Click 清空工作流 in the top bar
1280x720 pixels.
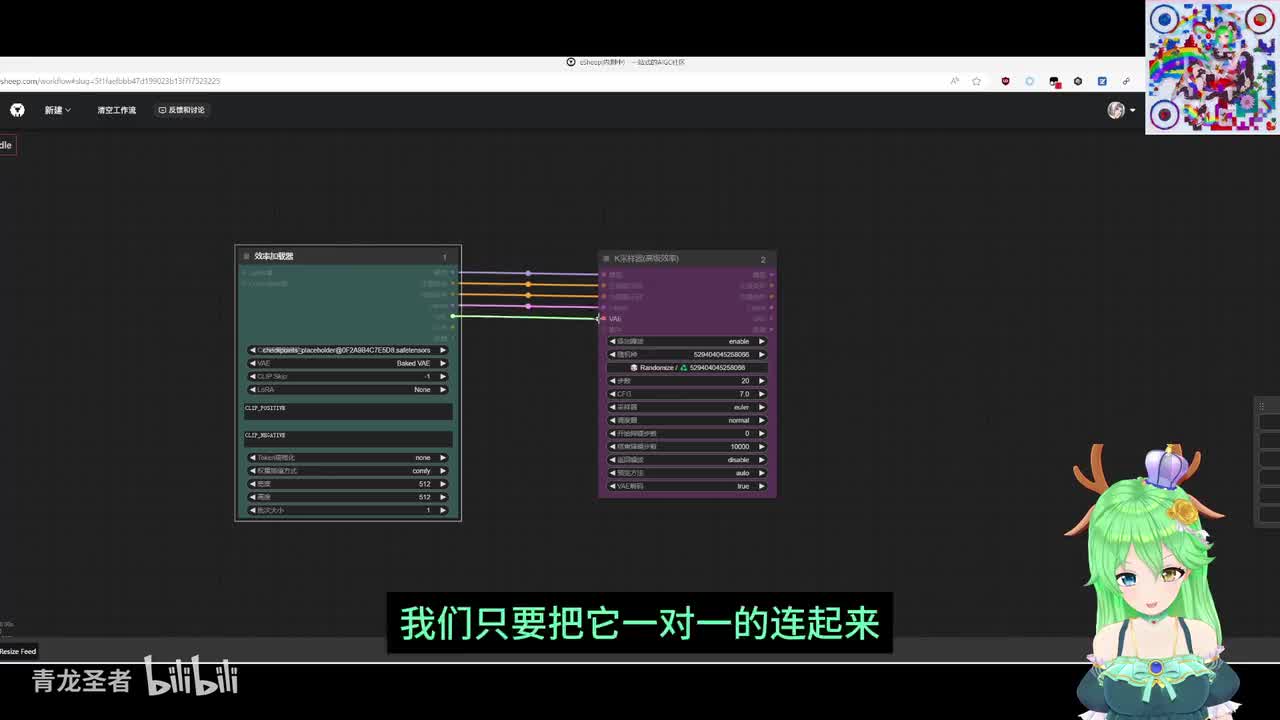pyautogui.click(x=116, y=110)
